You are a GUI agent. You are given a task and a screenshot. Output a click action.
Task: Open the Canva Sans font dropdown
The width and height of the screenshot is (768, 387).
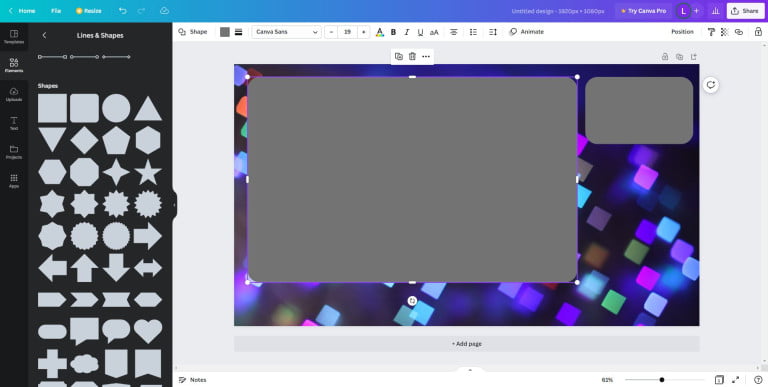coord(287,32)
